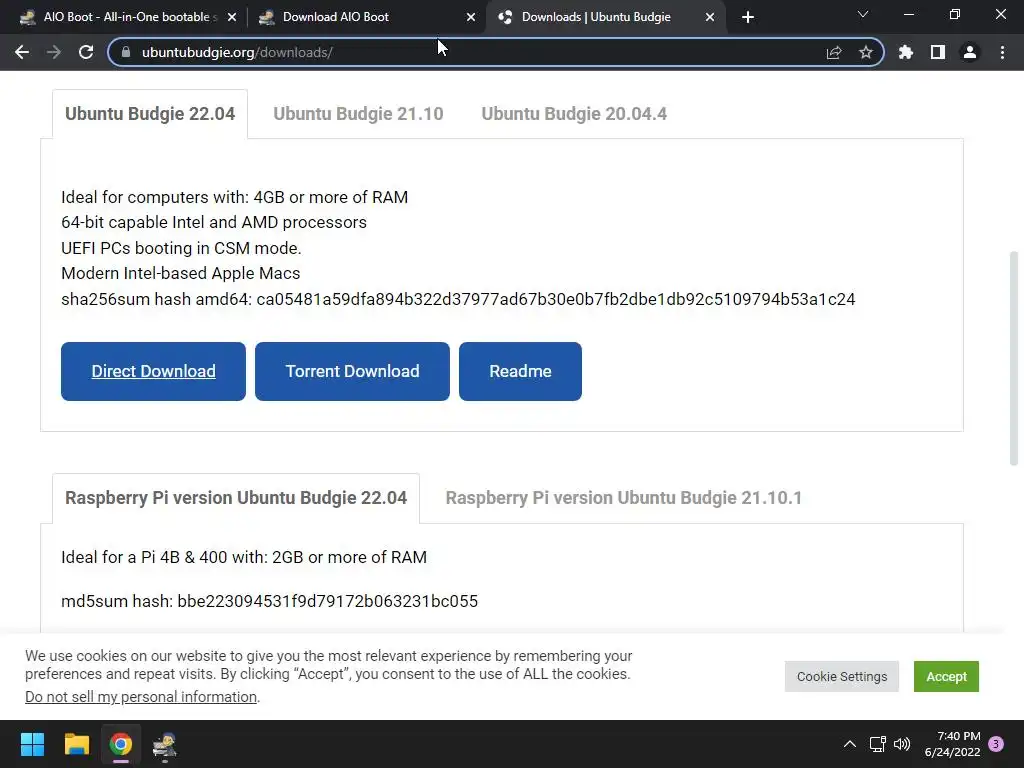The image size is (1024, 768).
Task: Click the text 'Modern Intel-based Apple Macs'
Action: click(x=181, y=273)
